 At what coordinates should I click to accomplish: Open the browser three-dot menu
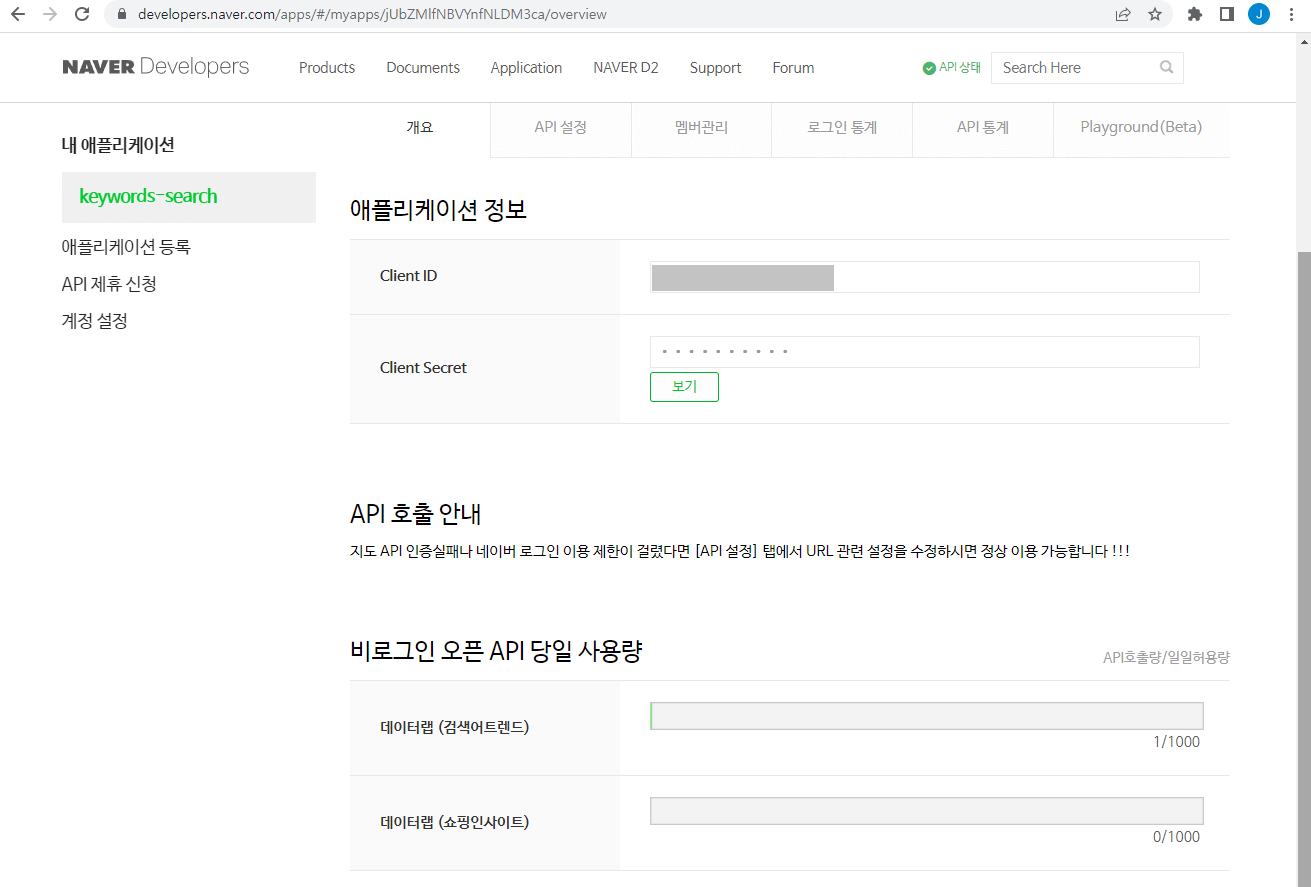(1291, 14)
